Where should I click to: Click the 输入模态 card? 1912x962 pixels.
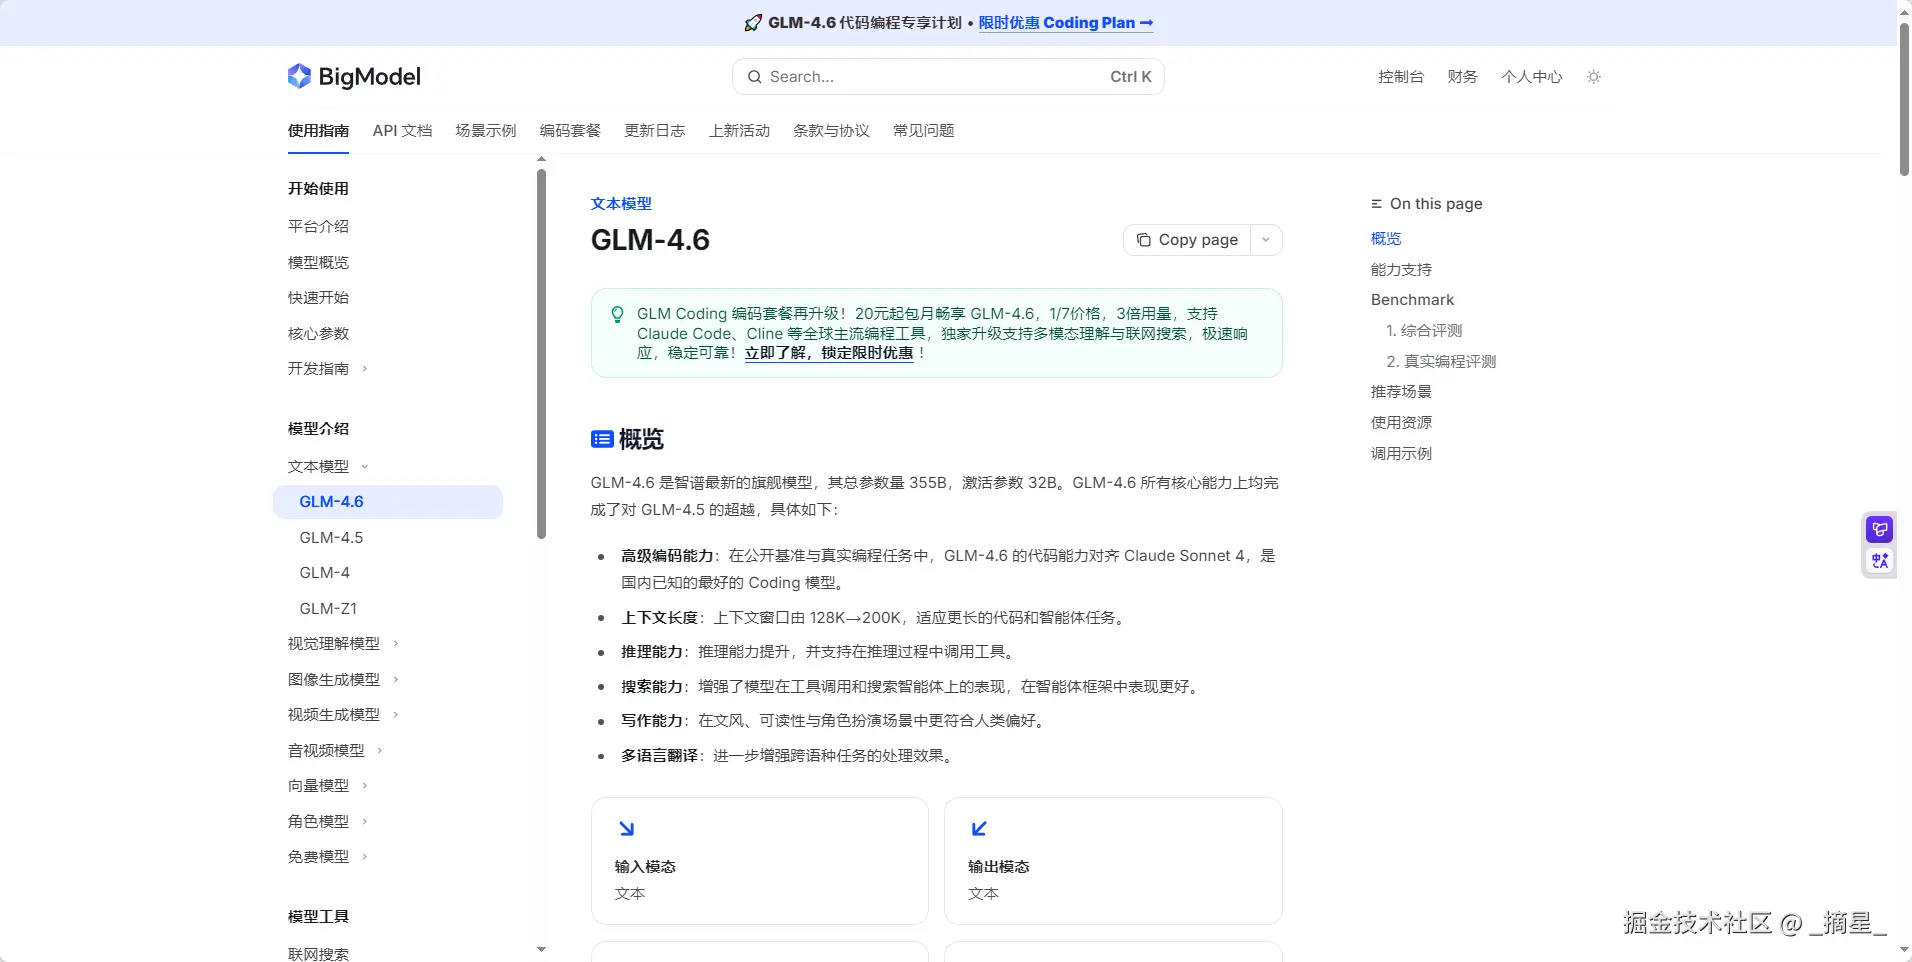point(760,861)
